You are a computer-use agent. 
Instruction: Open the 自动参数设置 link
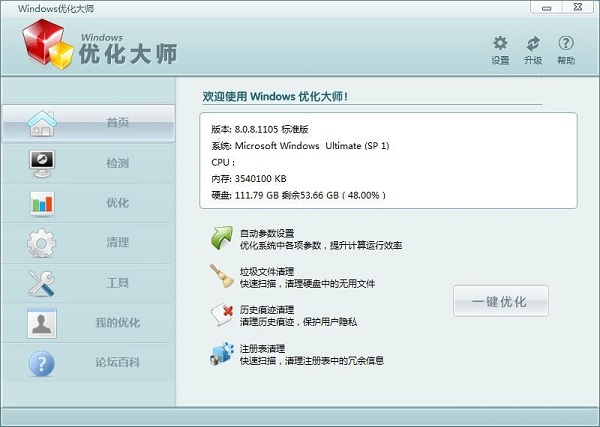(267, 233)
